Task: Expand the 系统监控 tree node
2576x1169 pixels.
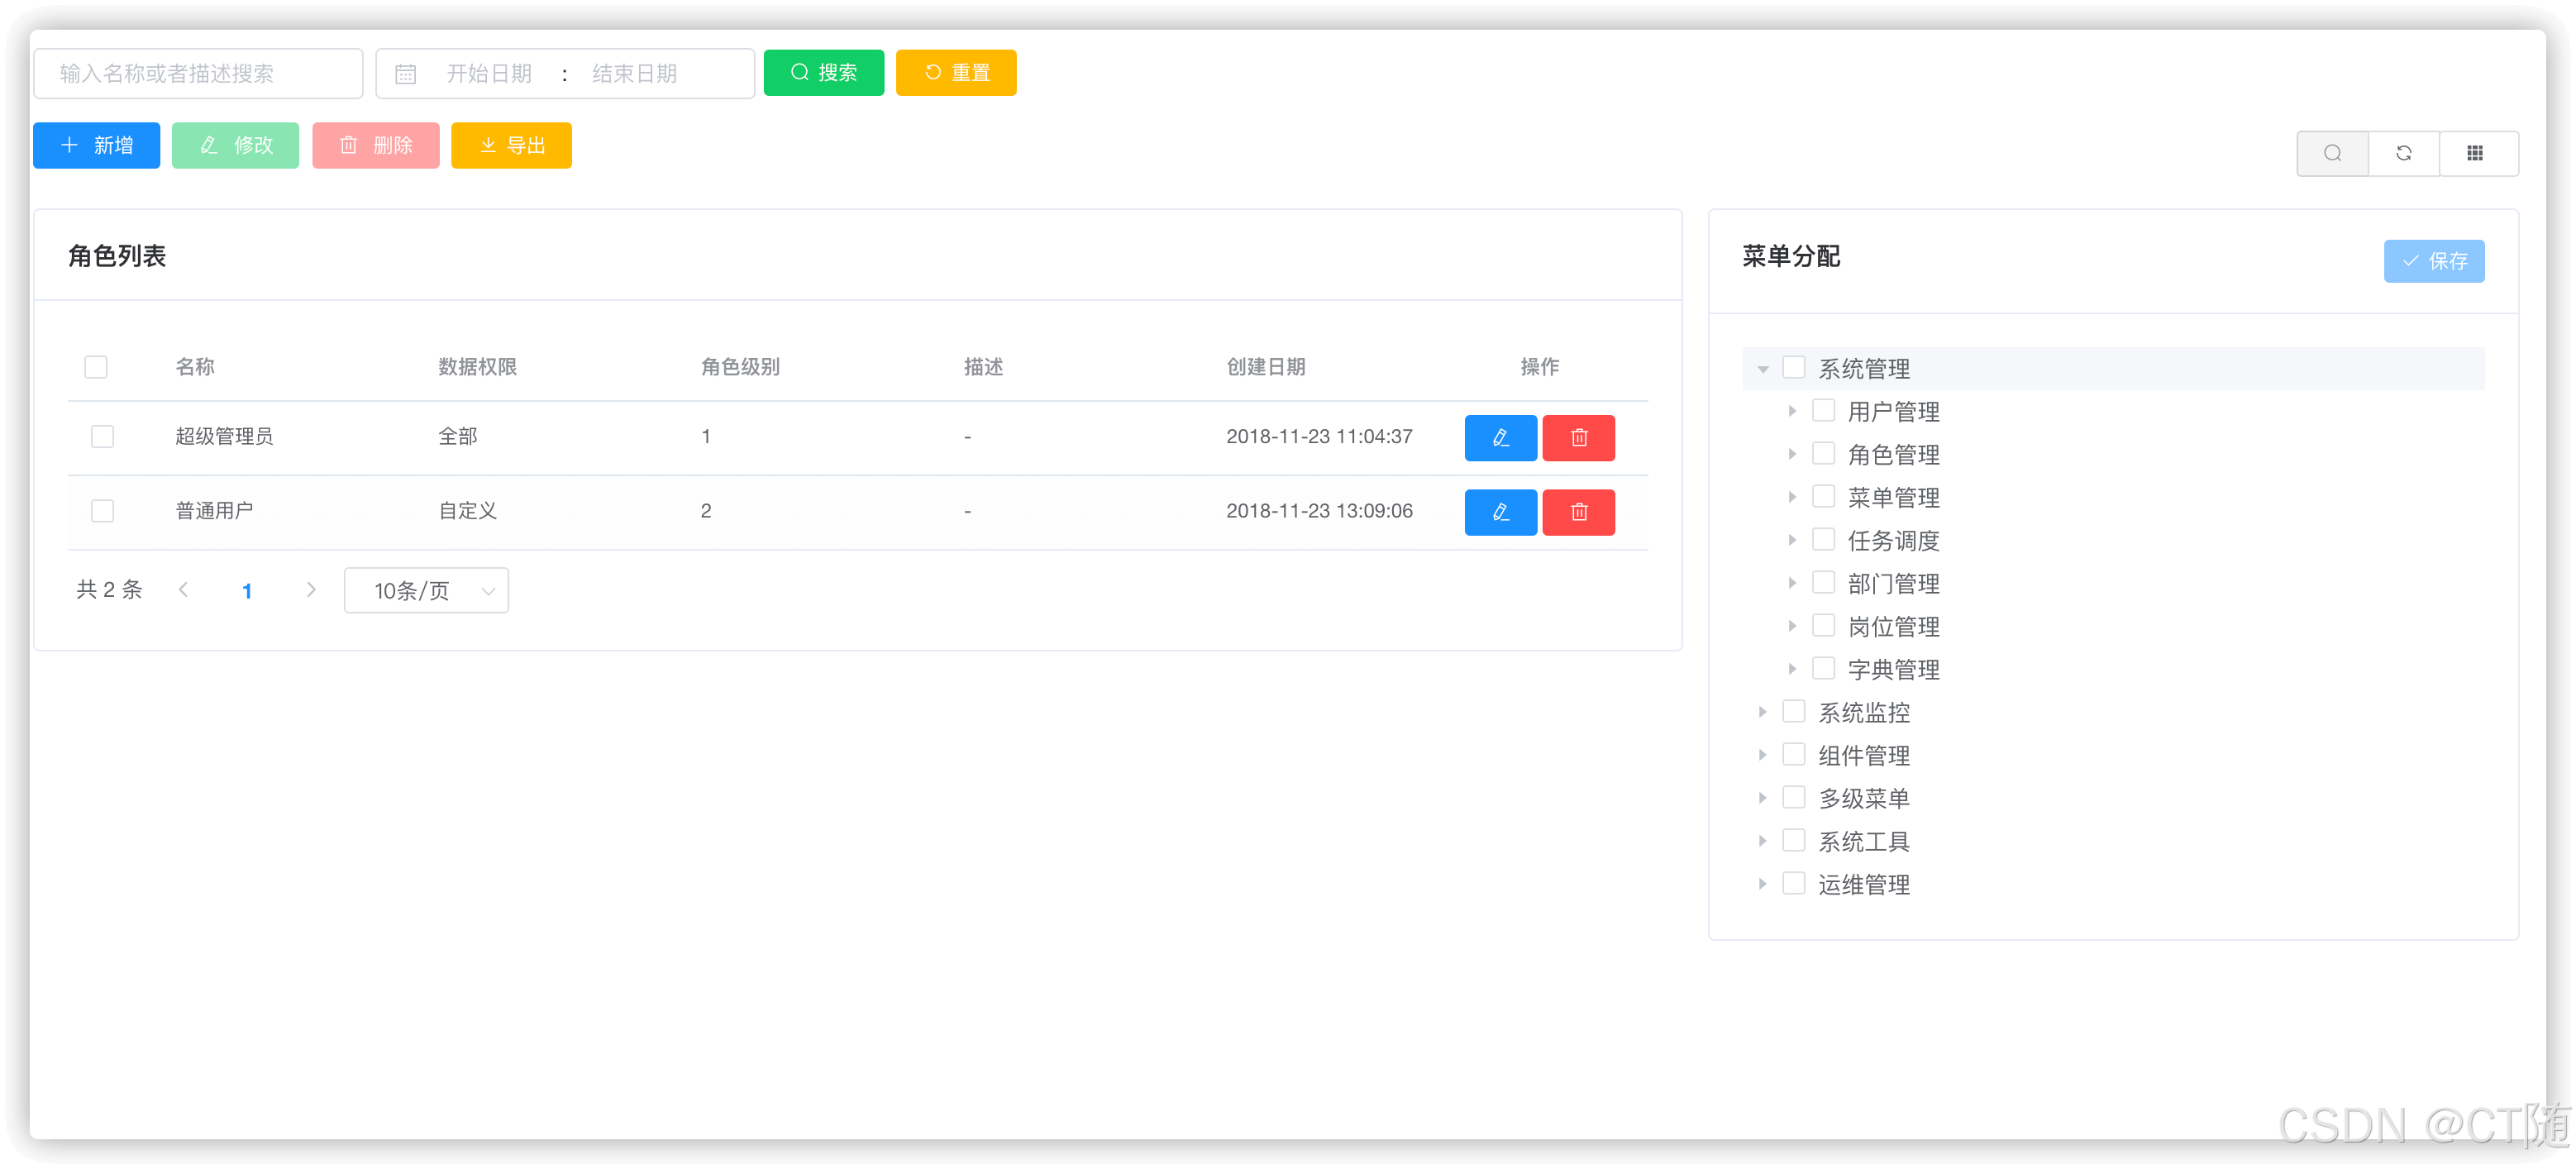Action: point(1763,712)
